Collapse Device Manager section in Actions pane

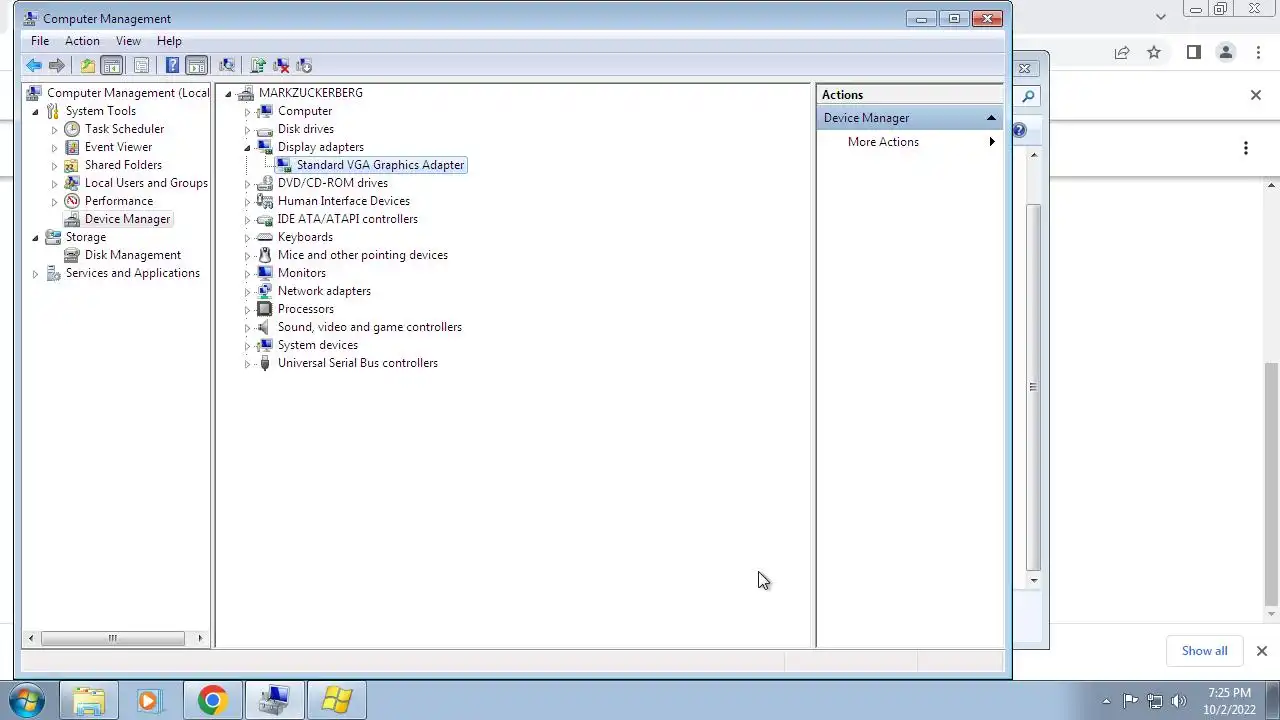991,118
